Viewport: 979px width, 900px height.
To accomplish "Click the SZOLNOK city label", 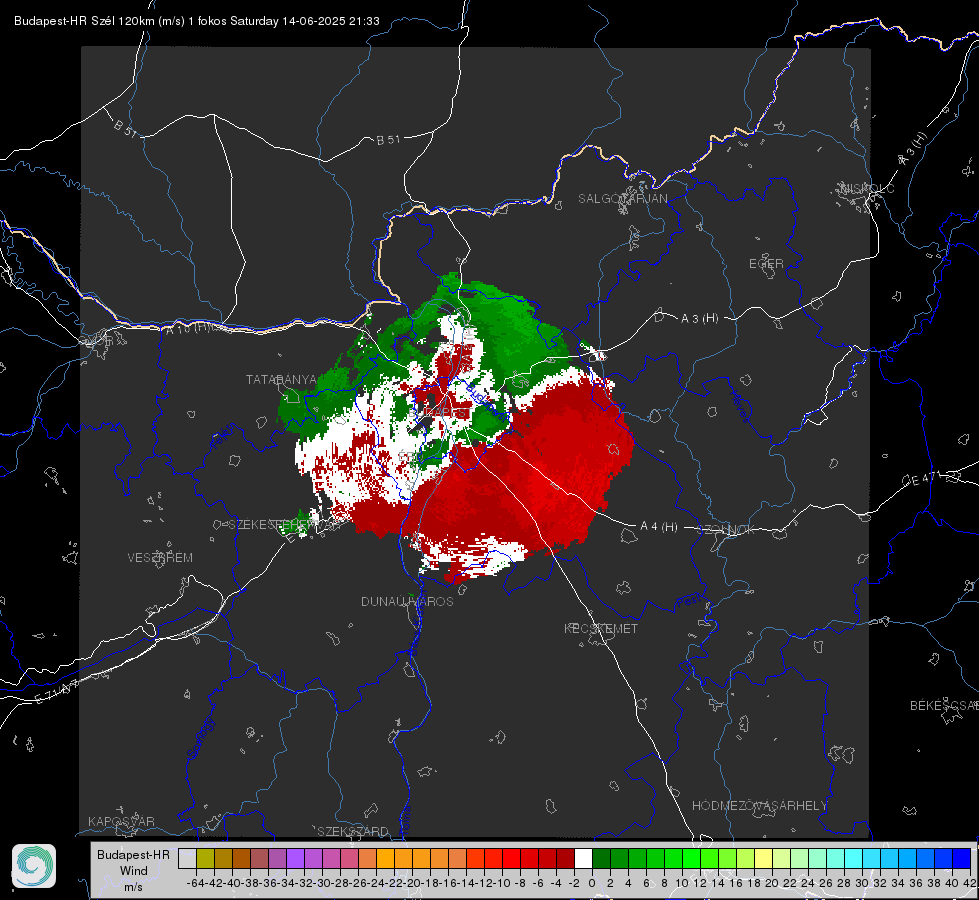I will tap(726, 529).
